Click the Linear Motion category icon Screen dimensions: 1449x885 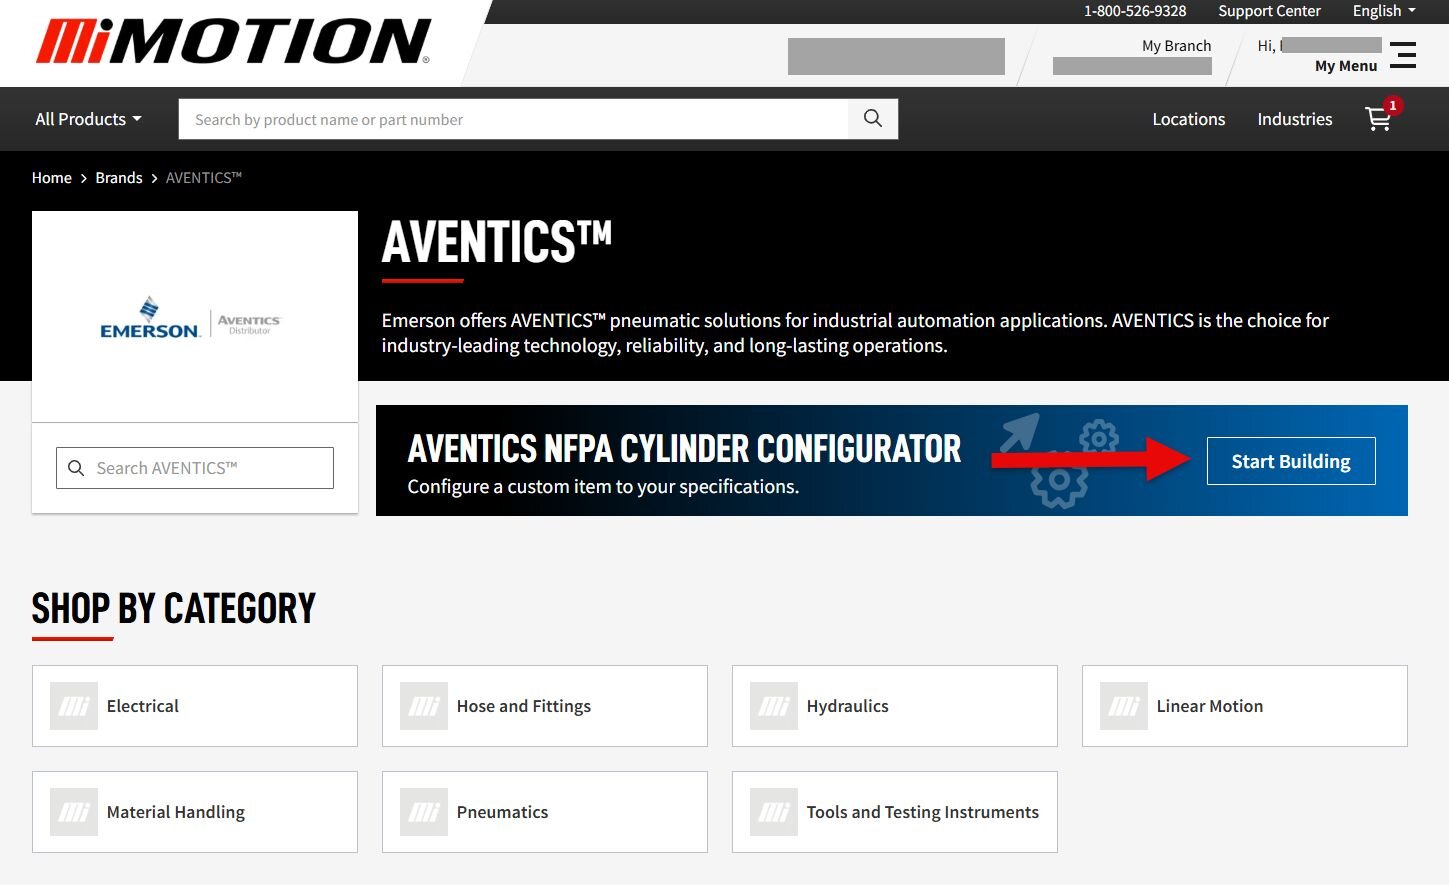pyautogui.click(x=1124, y=706)
